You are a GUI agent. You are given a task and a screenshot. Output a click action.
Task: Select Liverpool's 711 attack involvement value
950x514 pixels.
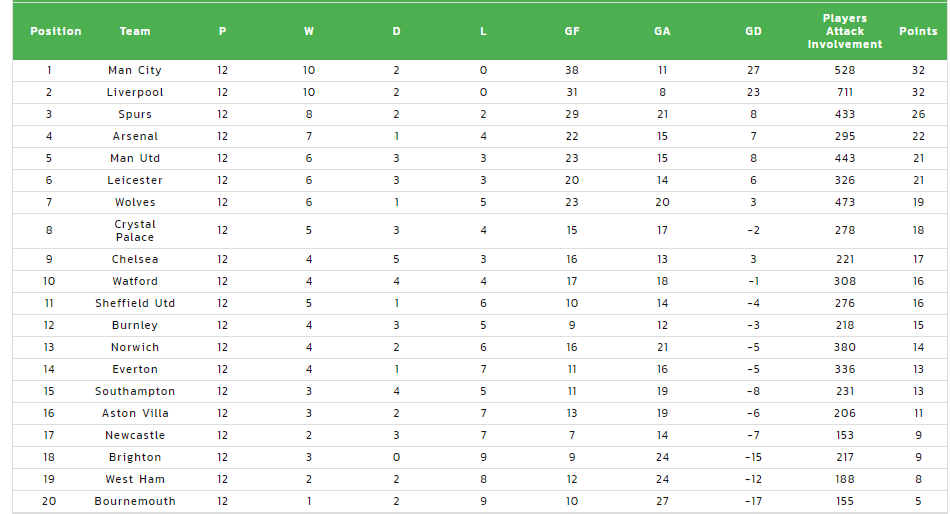click(x=845, y=92)
